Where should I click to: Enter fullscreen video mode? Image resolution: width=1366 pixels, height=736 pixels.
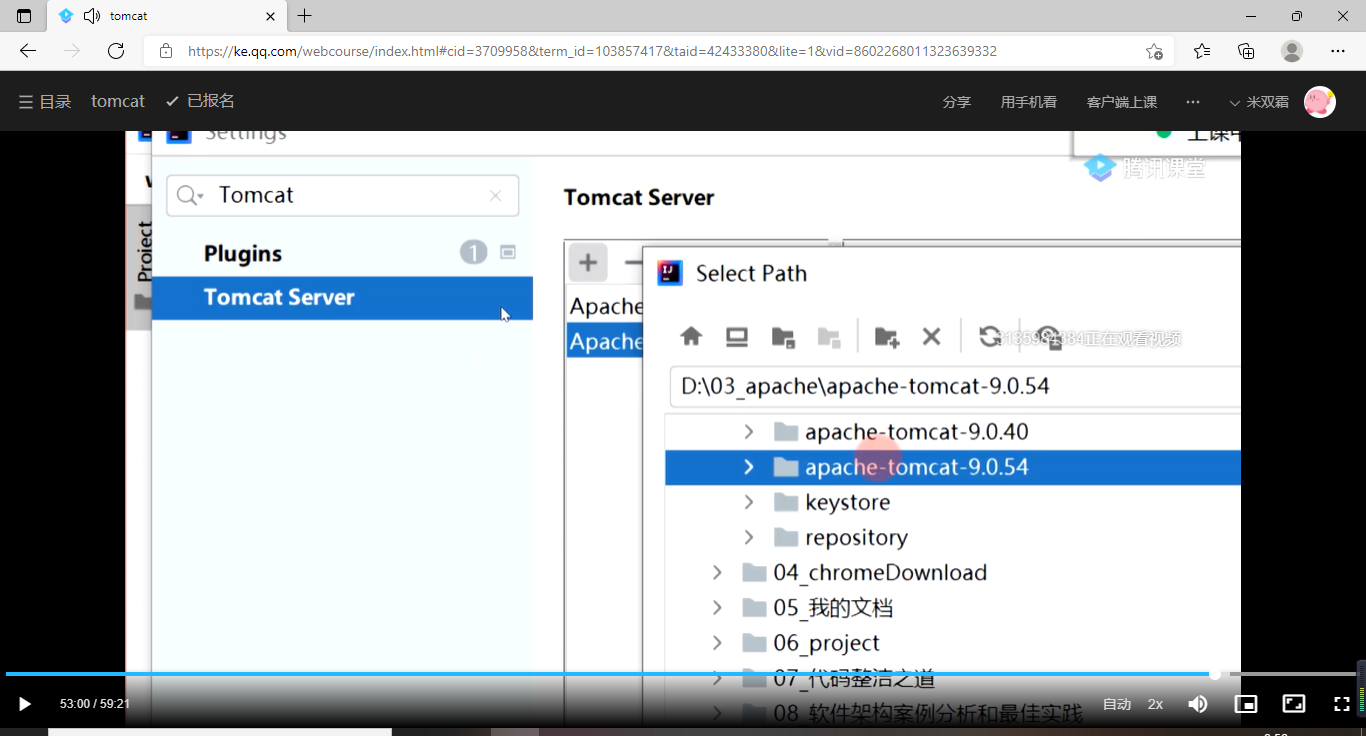coord(1342,704)
